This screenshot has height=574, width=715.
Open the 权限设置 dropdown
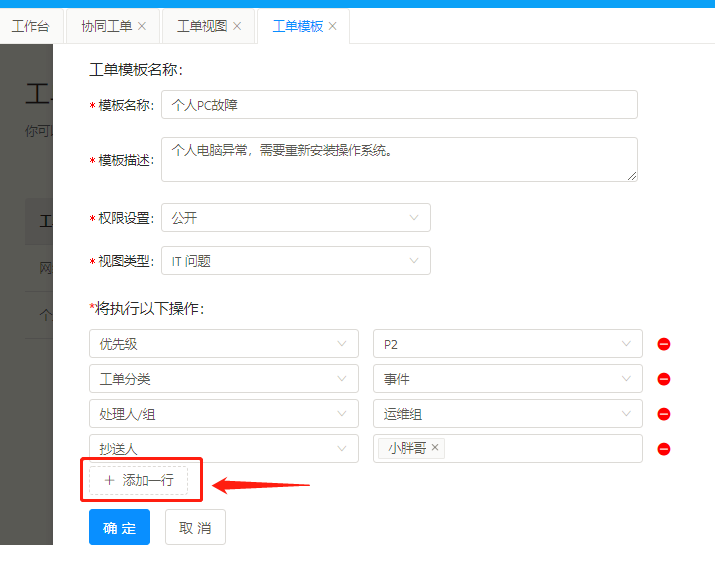tap(295, 218)
